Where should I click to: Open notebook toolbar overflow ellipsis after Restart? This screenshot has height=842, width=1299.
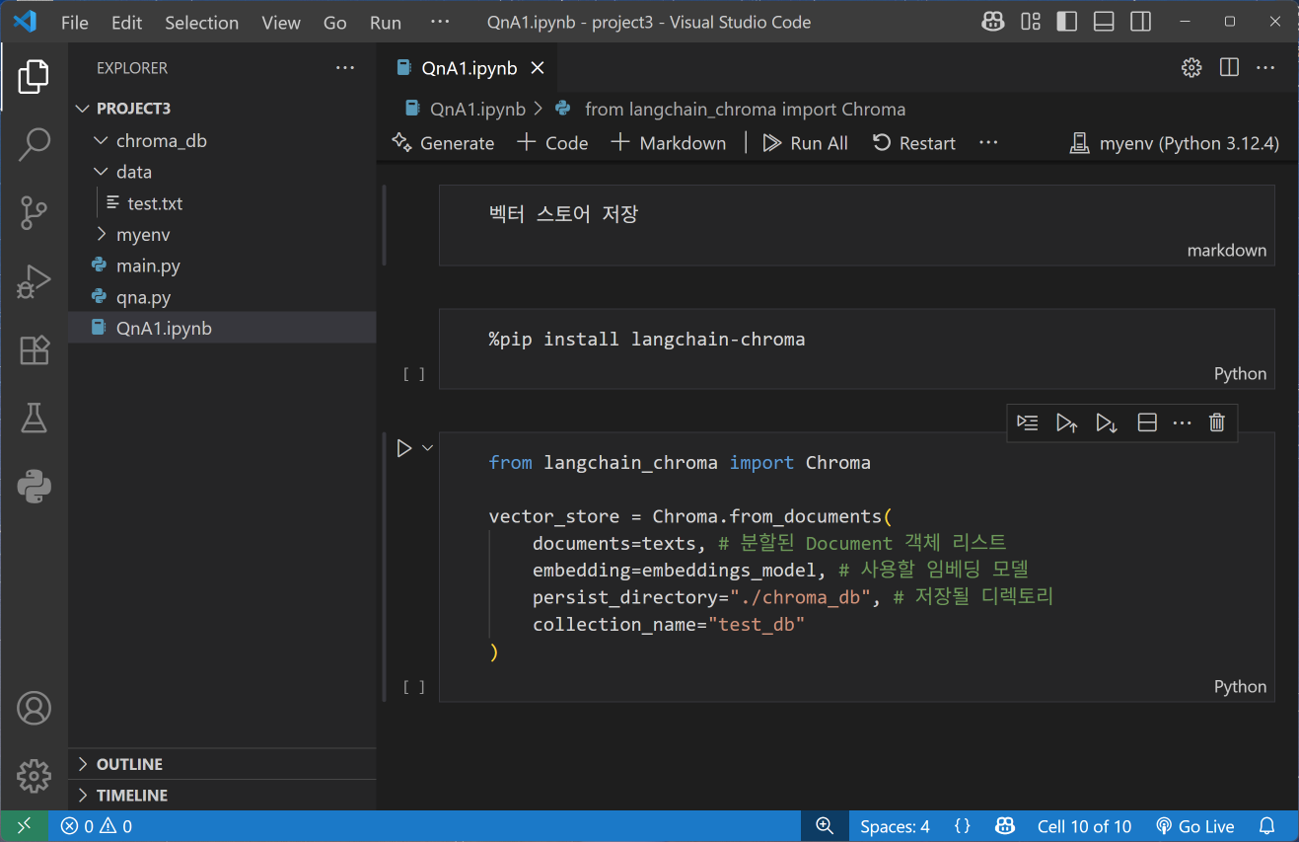click(988, 143)
